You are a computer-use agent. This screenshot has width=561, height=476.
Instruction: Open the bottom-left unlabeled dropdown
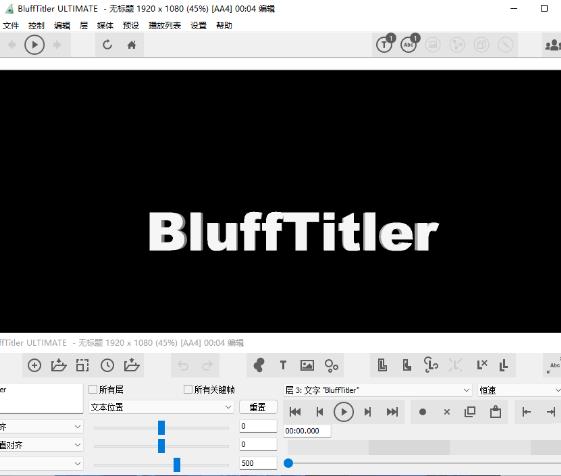(x=41, y=463)
